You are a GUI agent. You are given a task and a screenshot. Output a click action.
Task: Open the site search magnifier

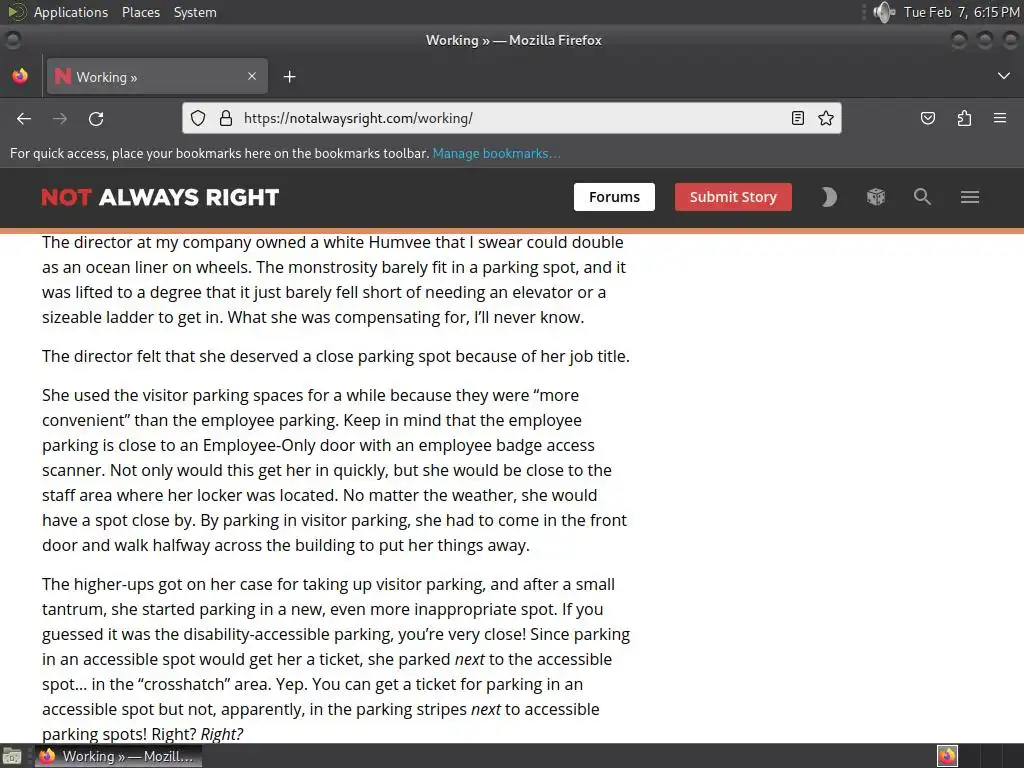point(922,197)
